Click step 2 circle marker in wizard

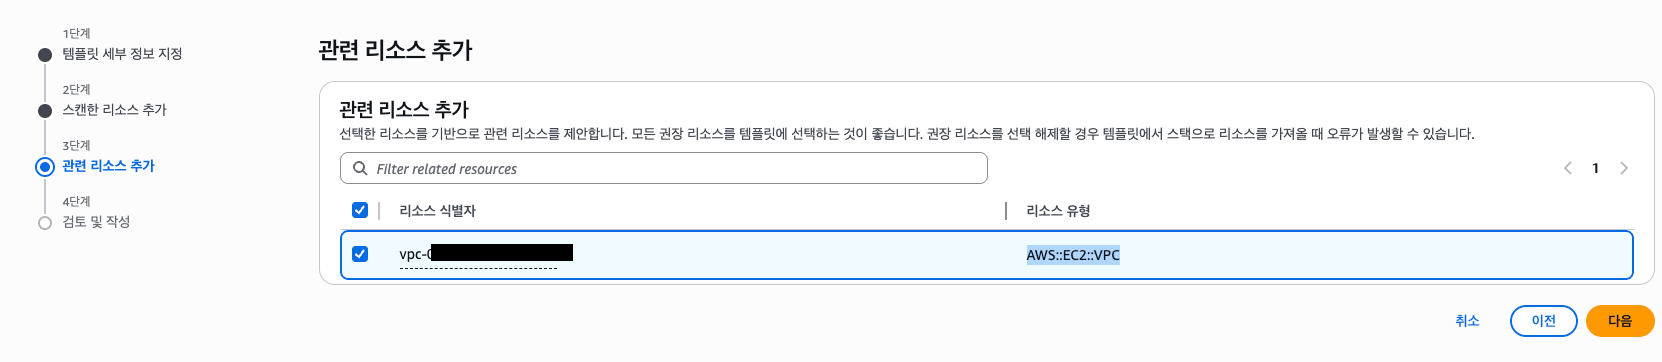45,111
